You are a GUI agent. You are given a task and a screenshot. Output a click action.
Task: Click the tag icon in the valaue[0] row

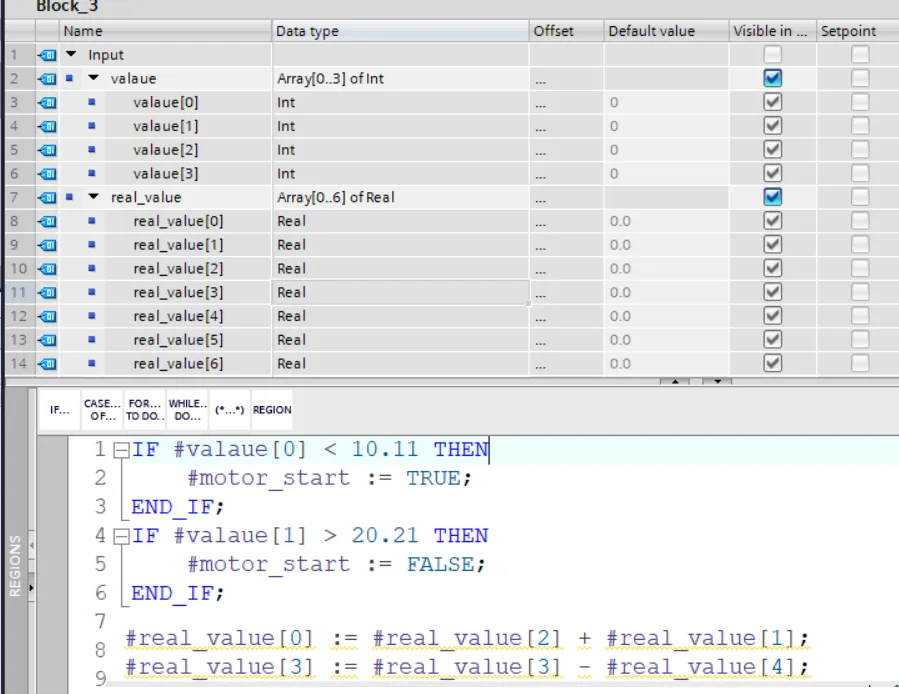click(x=47, y=103)
